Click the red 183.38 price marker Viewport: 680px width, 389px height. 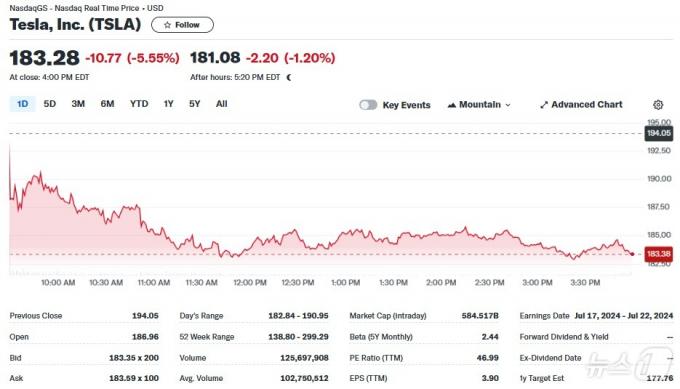pyautogui.click(x=659, y=254)
